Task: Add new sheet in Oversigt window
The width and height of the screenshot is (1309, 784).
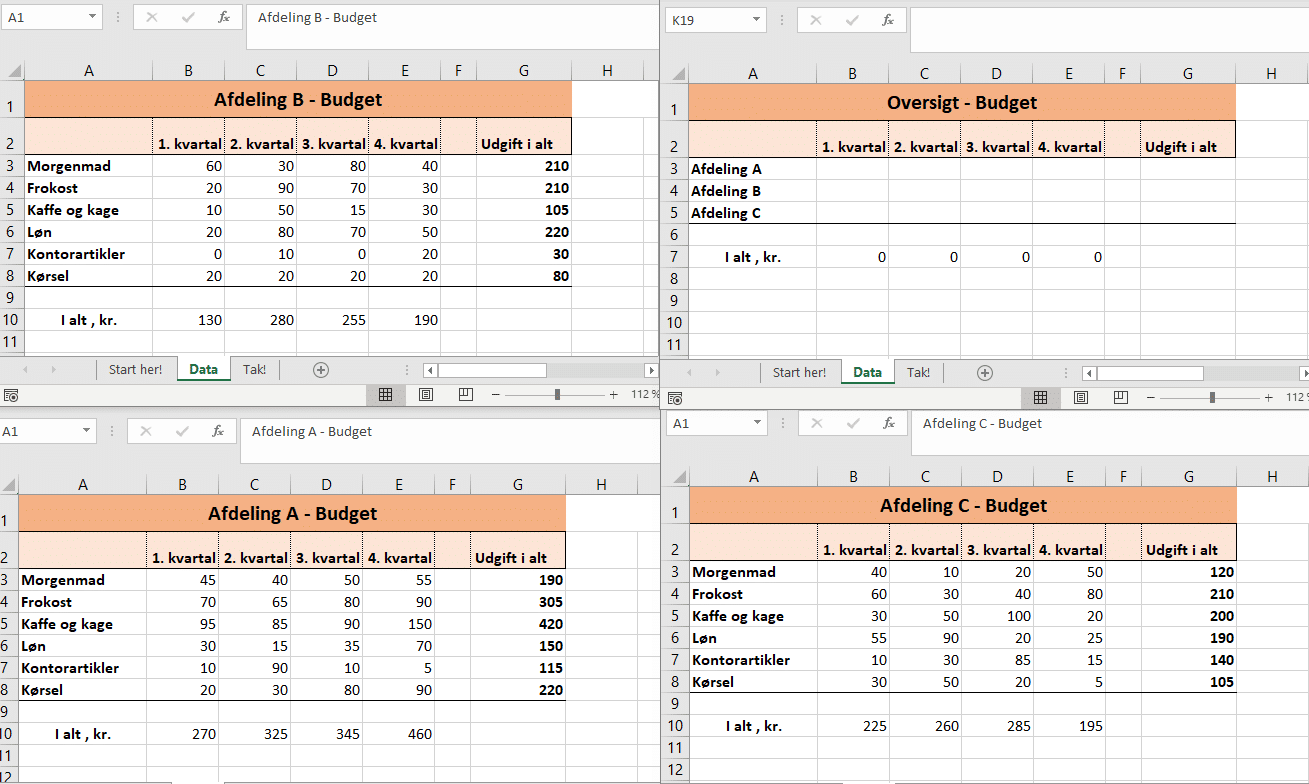Action: [985, 373]
